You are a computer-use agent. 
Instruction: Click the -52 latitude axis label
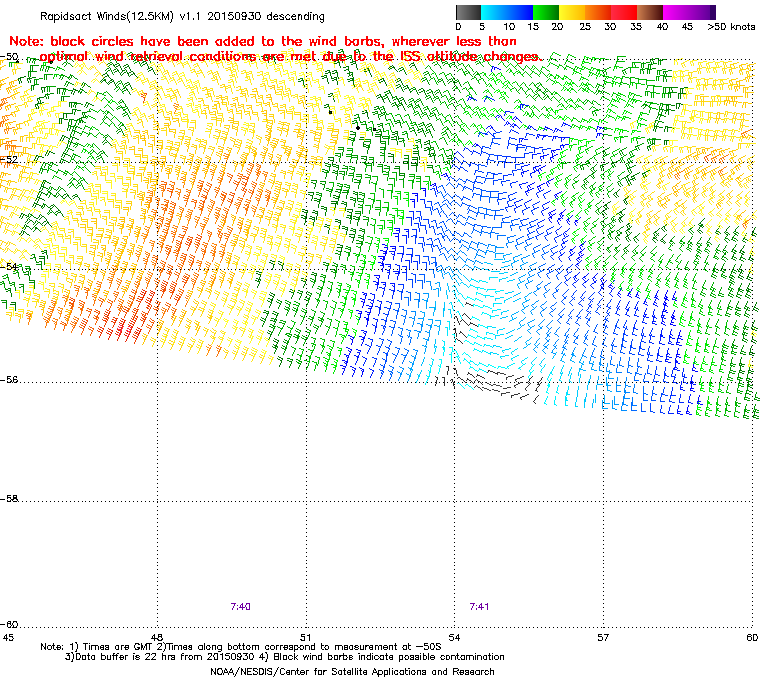[x=9, y=160]
